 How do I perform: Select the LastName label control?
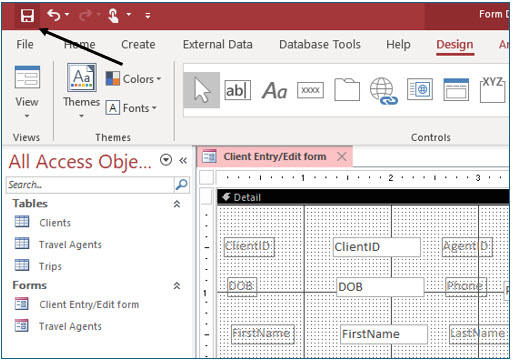[x=479, y=334]
